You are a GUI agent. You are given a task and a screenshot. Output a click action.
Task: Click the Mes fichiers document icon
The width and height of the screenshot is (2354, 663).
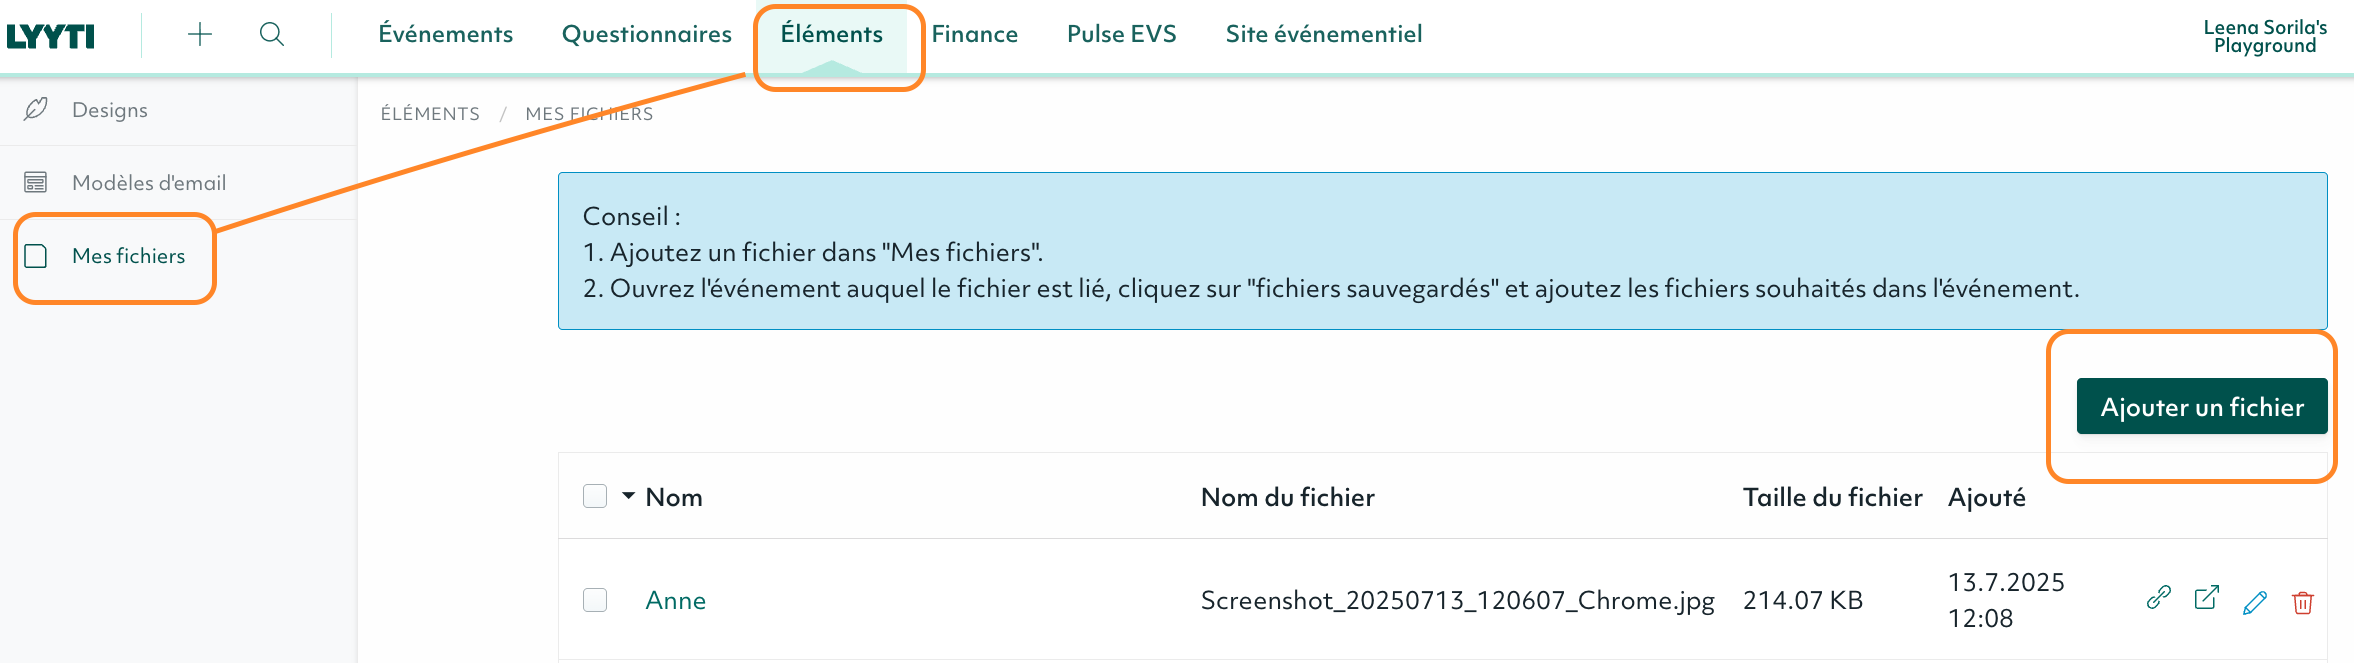[x=36, y=256]
